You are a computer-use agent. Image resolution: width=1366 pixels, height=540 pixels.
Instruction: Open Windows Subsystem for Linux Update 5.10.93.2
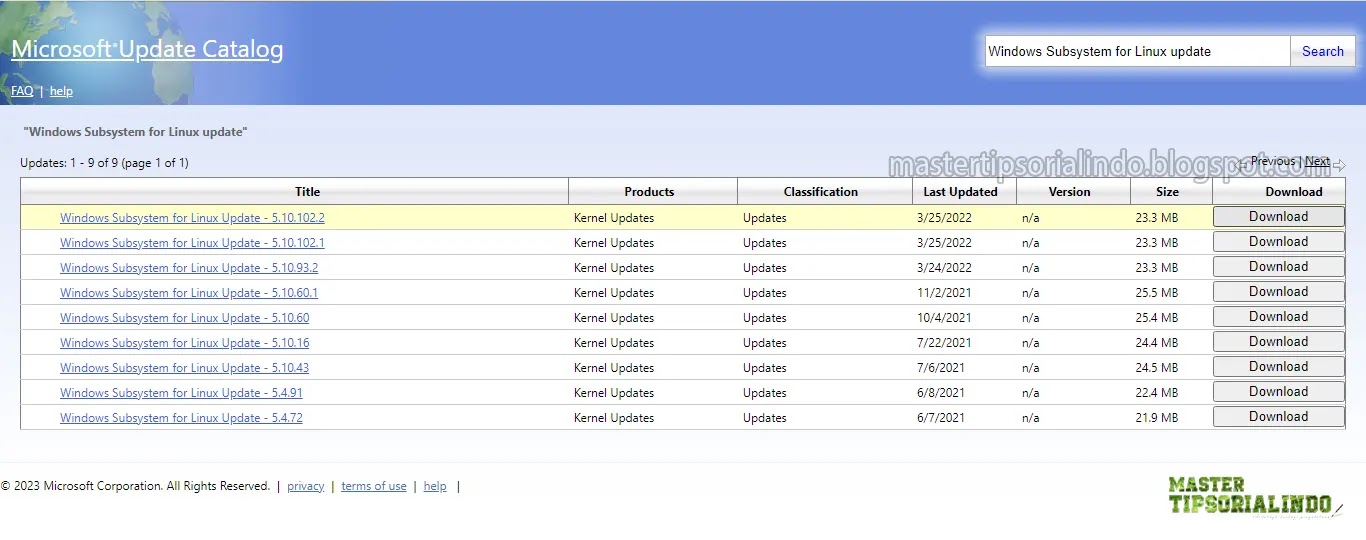tap(189, 268)
